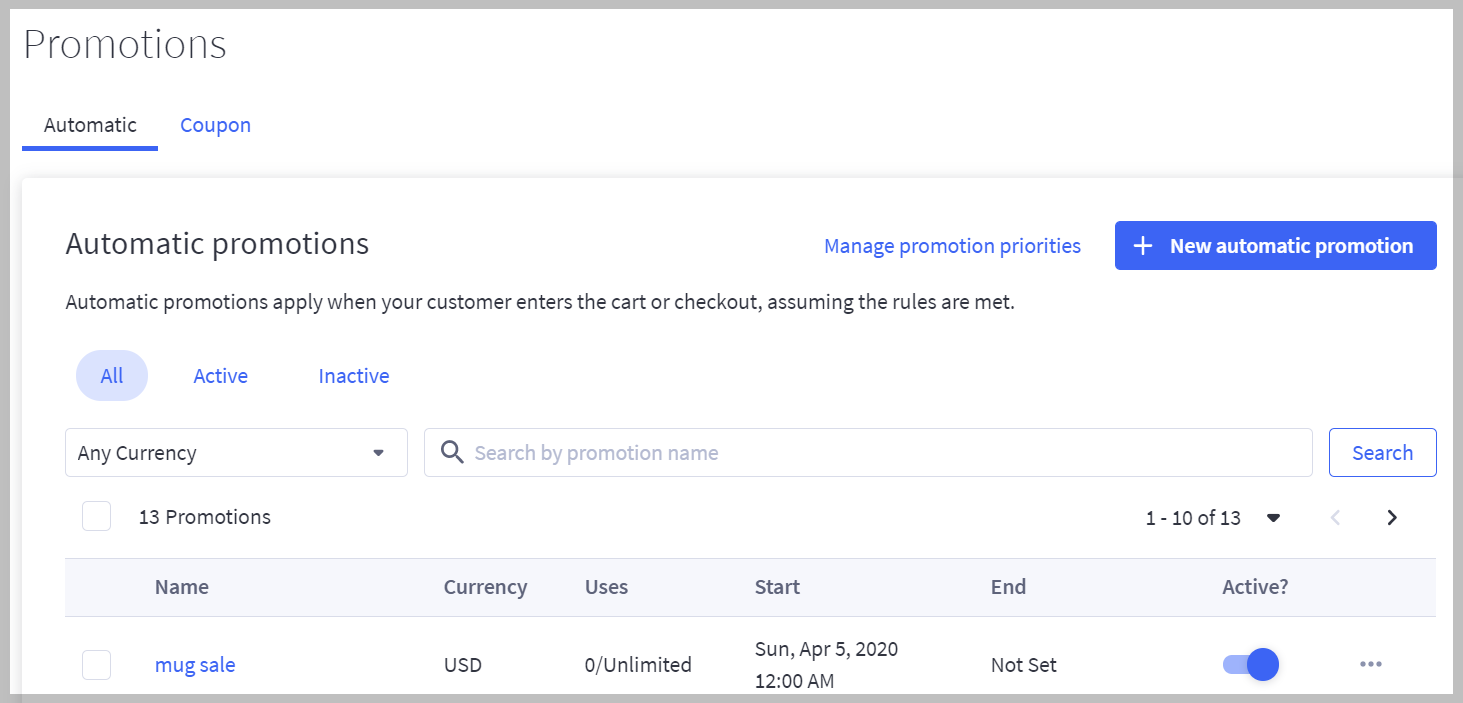1463x703 pixels.
Task: Filter promotions by Inactive
Action: tap(353, 375)
